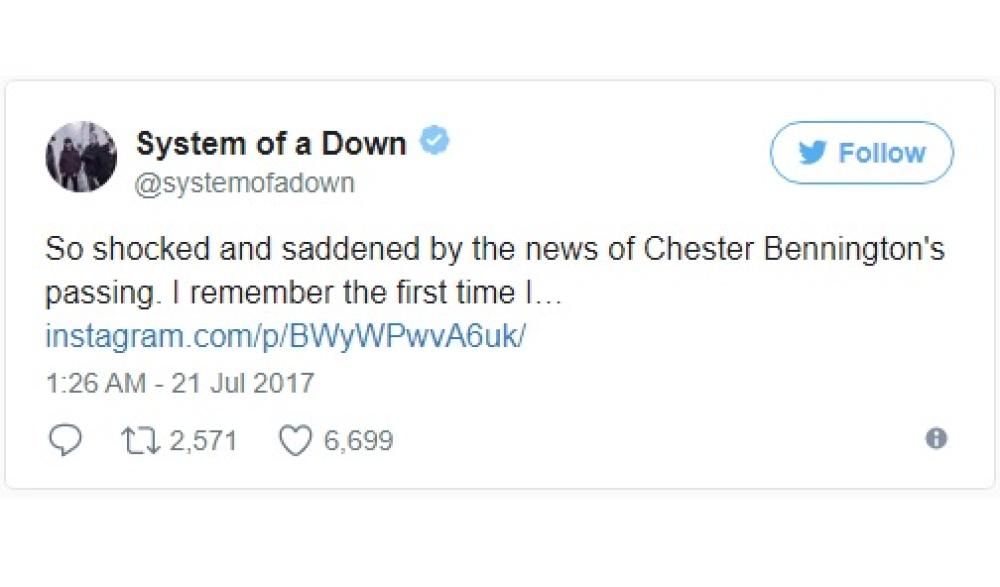Click the words "Chester Bennington's" in the tweet
The width and height of the screenshot is (1000, 587).
(793, 249)
